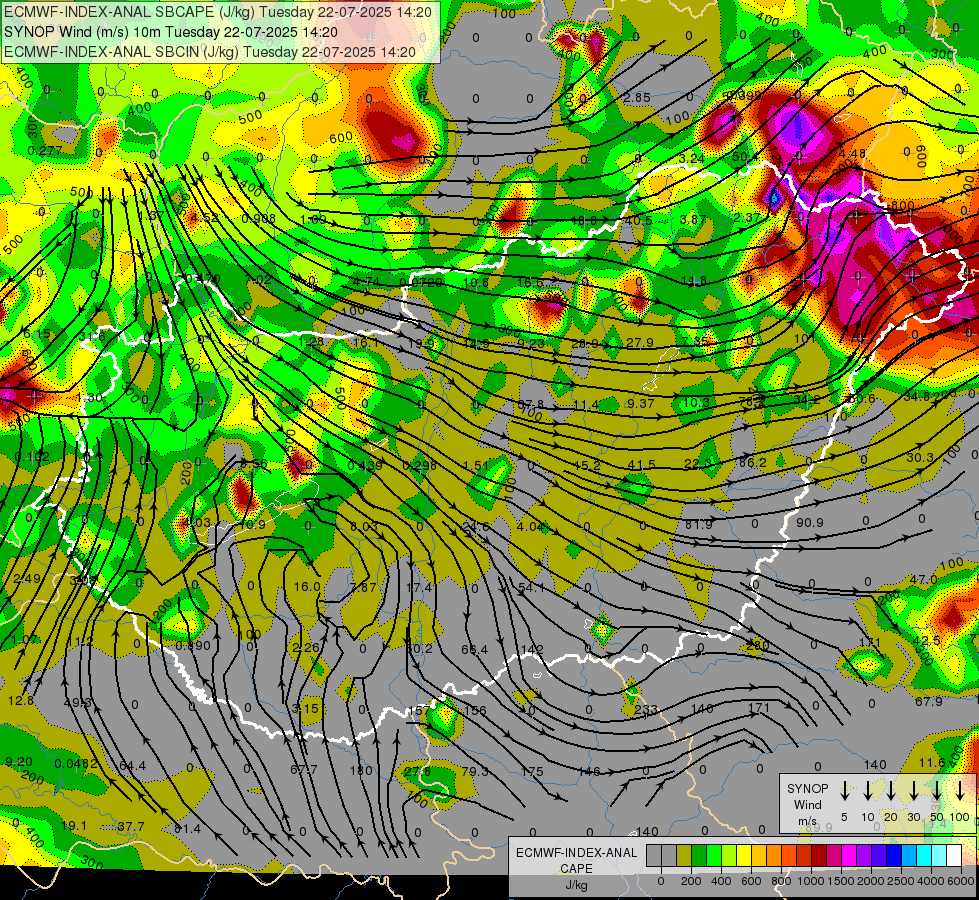Click the map value 67.9
Screen dimensions: 979x900
pyautogui.click(x=928, y=701)
